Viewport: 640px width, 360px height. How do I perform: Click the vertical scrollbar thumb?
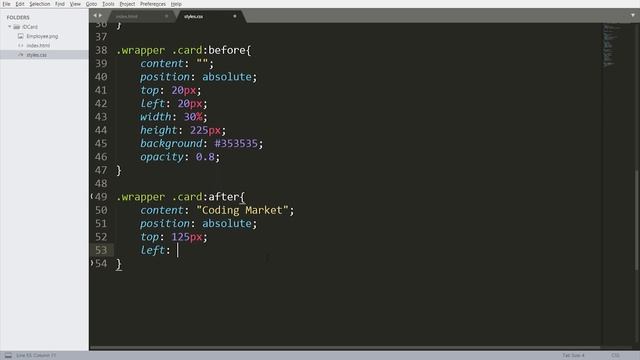coord(636,219)
